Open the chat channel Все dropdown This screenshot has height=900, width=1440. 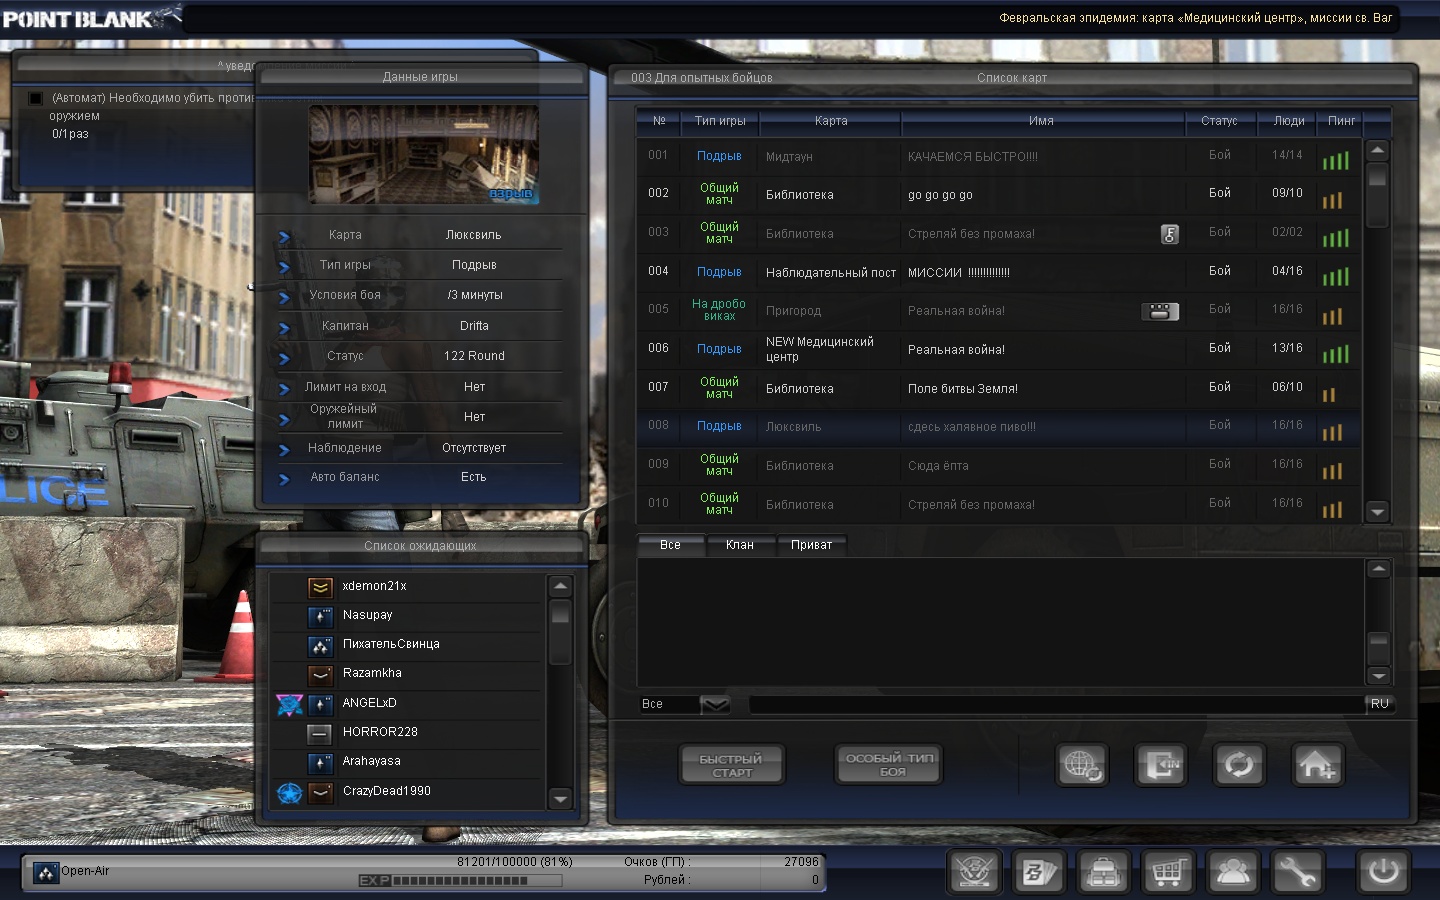tap(714, 704)
